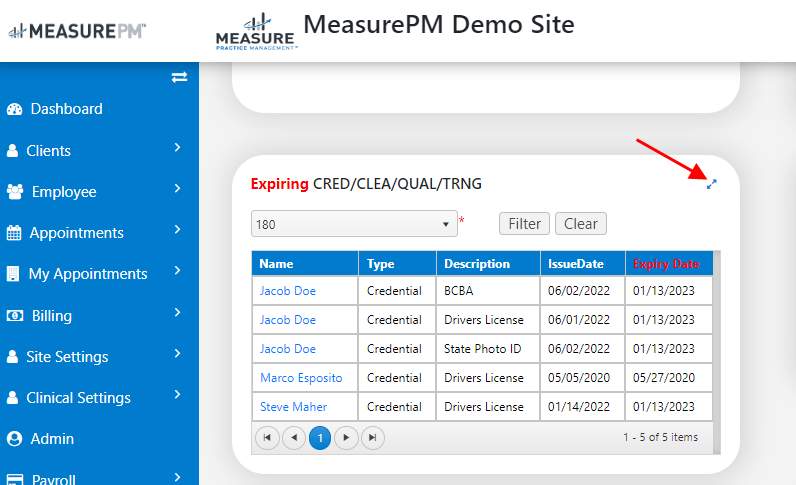Click the Clients person icon

(x=12, y=151)
